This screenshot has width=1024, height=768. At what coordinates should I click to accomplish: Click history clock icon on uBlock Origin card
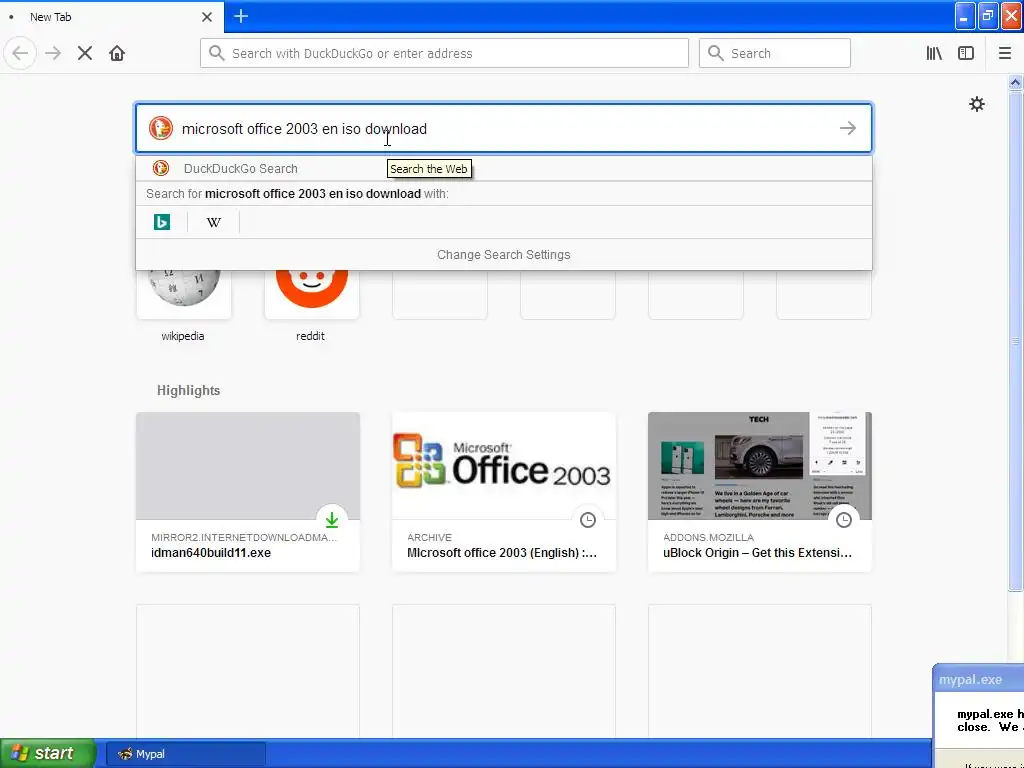click(x=844, y=520)
